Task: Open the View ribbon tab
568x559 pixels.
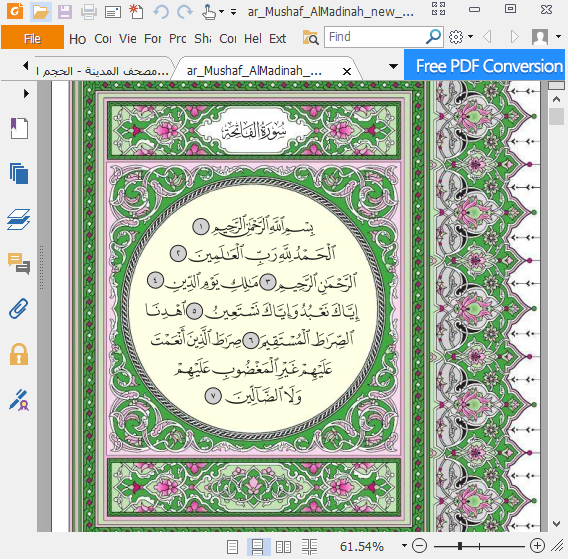Action: (x=128, y=38)
